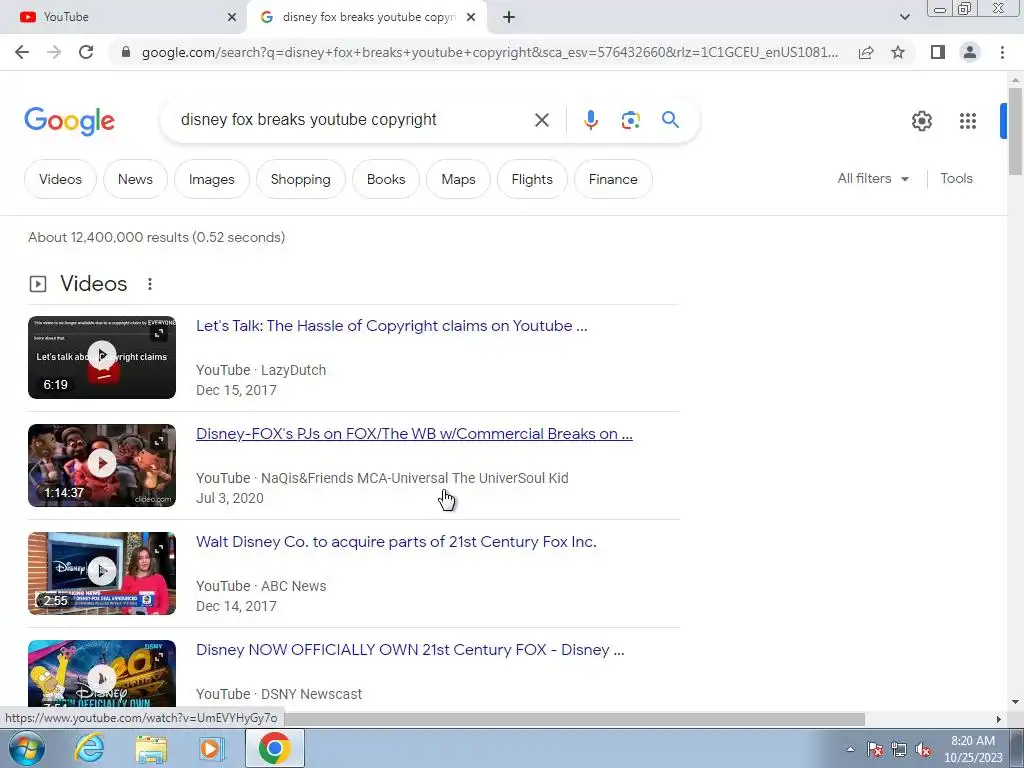The height and width of the screenshot is (768, 1024).
Task: Filter results by Maps
Action: pyautogui.click(x=458, y=179)
